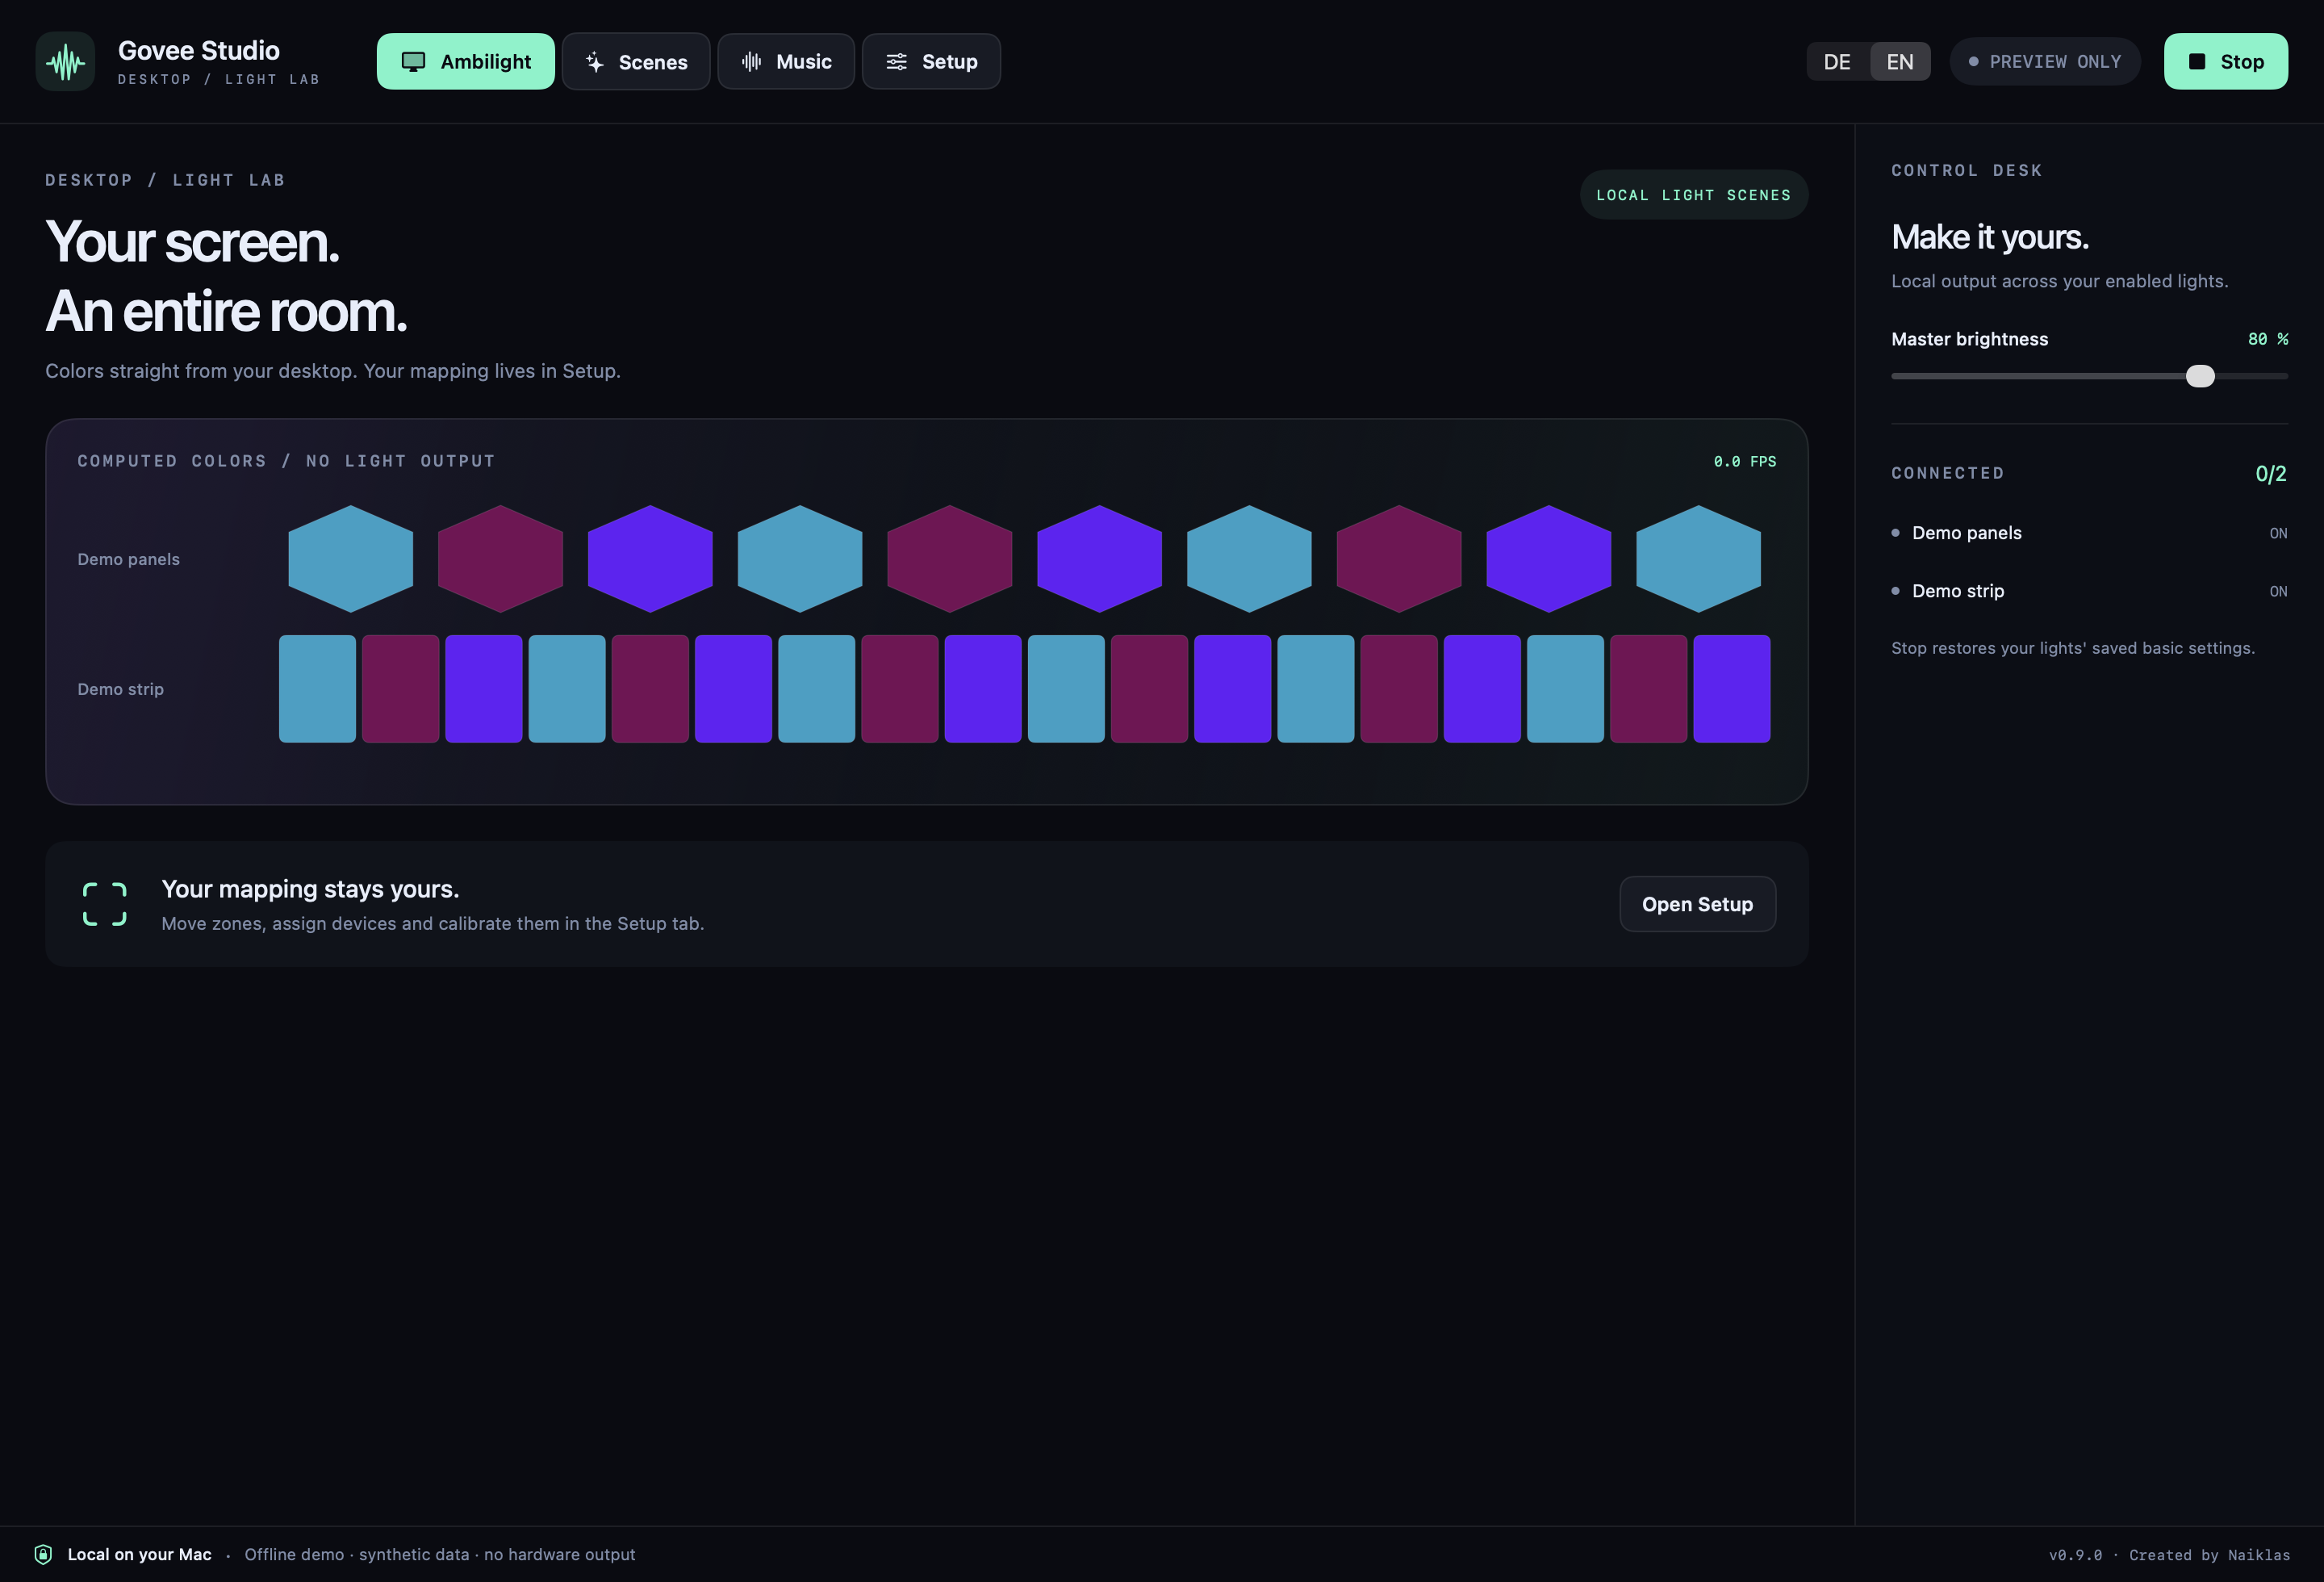The height and width of the screenshot is (1582, 2324).
Task: Switch to the Music tab
Action: click(786, 62)
